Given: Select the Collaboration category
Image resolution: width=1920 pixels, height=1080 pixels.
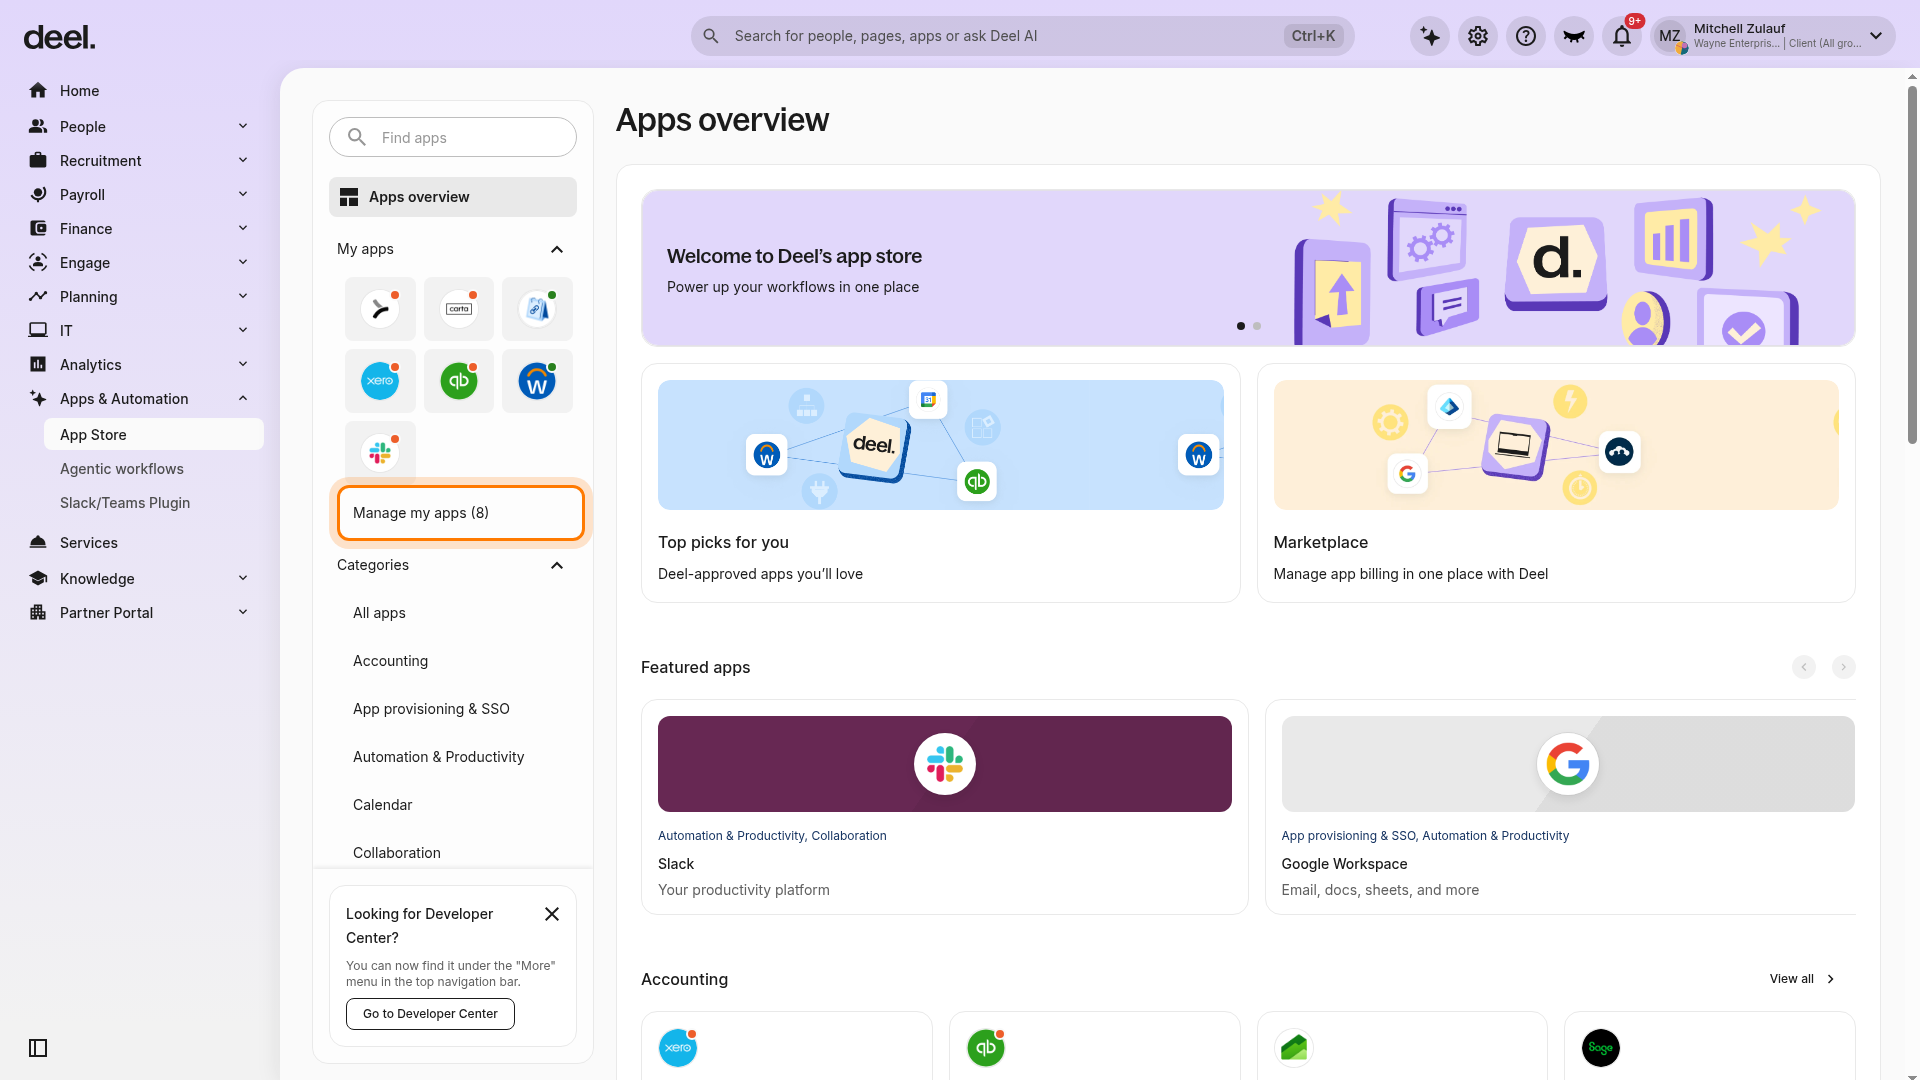Looking at the screenshot, I should pos(396,853).
